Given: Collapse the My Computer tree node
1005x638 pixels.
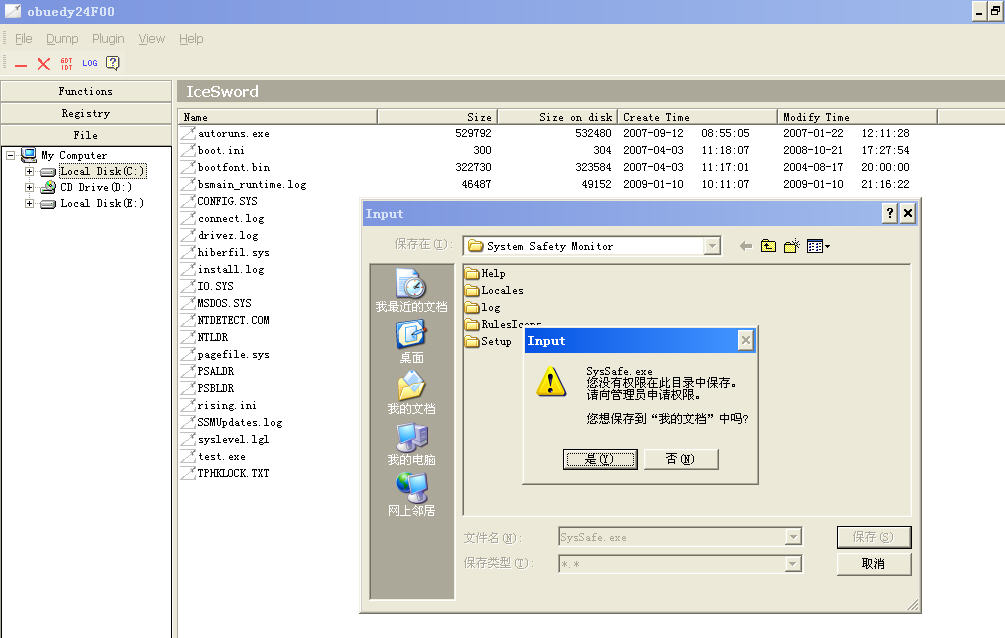Looking at the screenshot, I should (x=11, y=156).
